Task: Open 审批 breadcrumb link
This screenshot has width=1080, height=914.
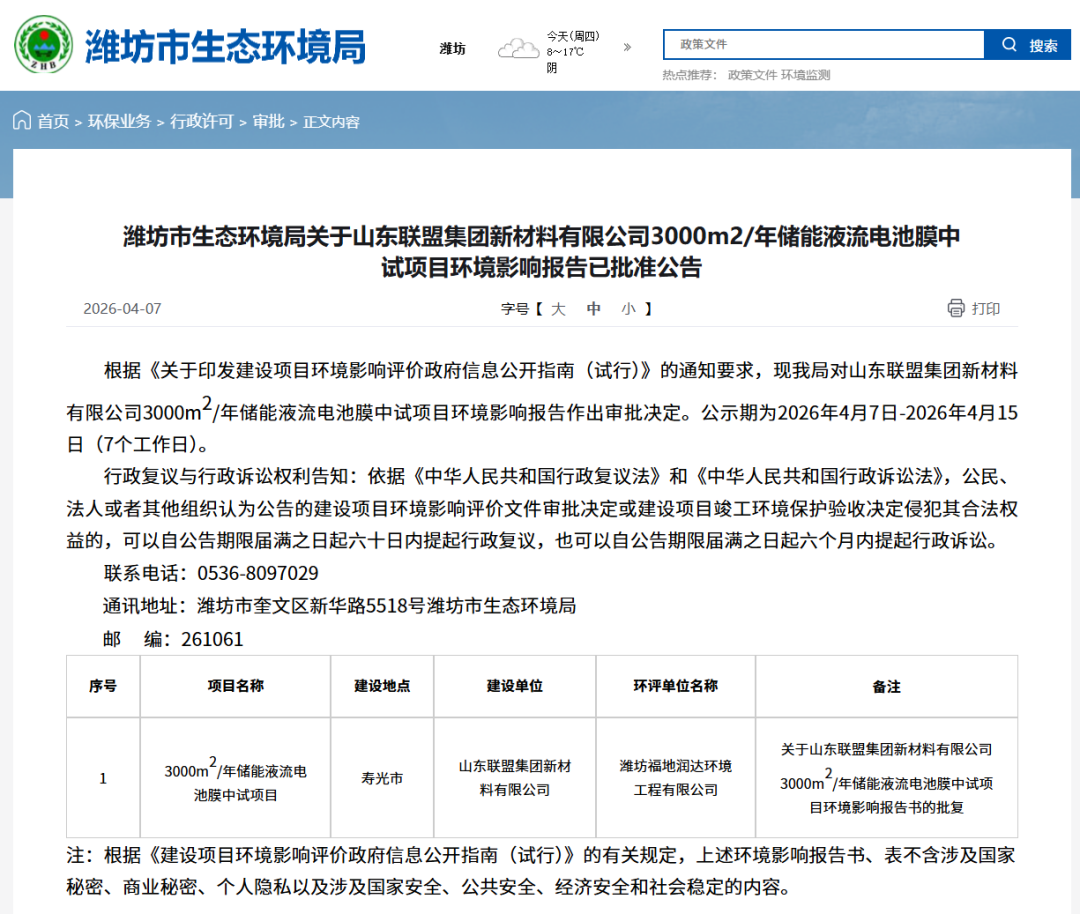Action: [268, 122]
